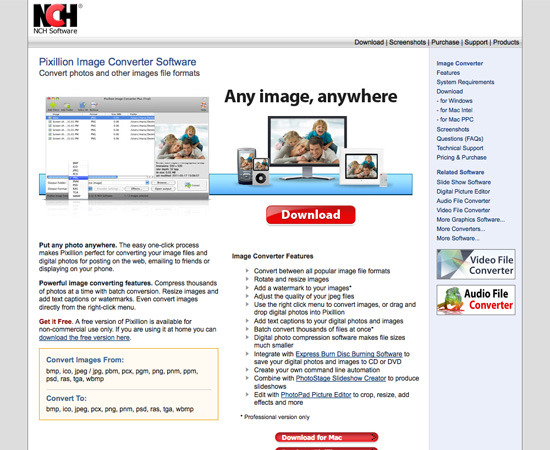The height and width of the screenshot is (450, 550).
Task: Click the mobile phone device image
Action: tap(245, 166)
